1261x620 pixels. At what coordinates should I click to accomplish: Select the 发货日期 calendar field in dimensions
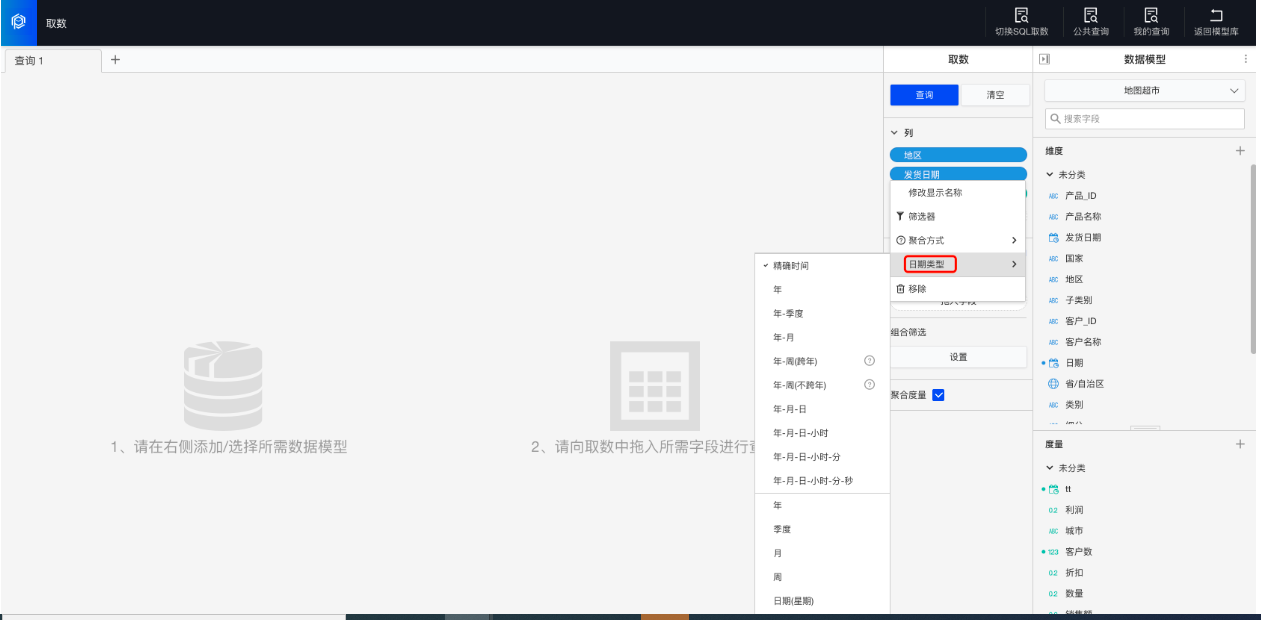(1083, 238)
